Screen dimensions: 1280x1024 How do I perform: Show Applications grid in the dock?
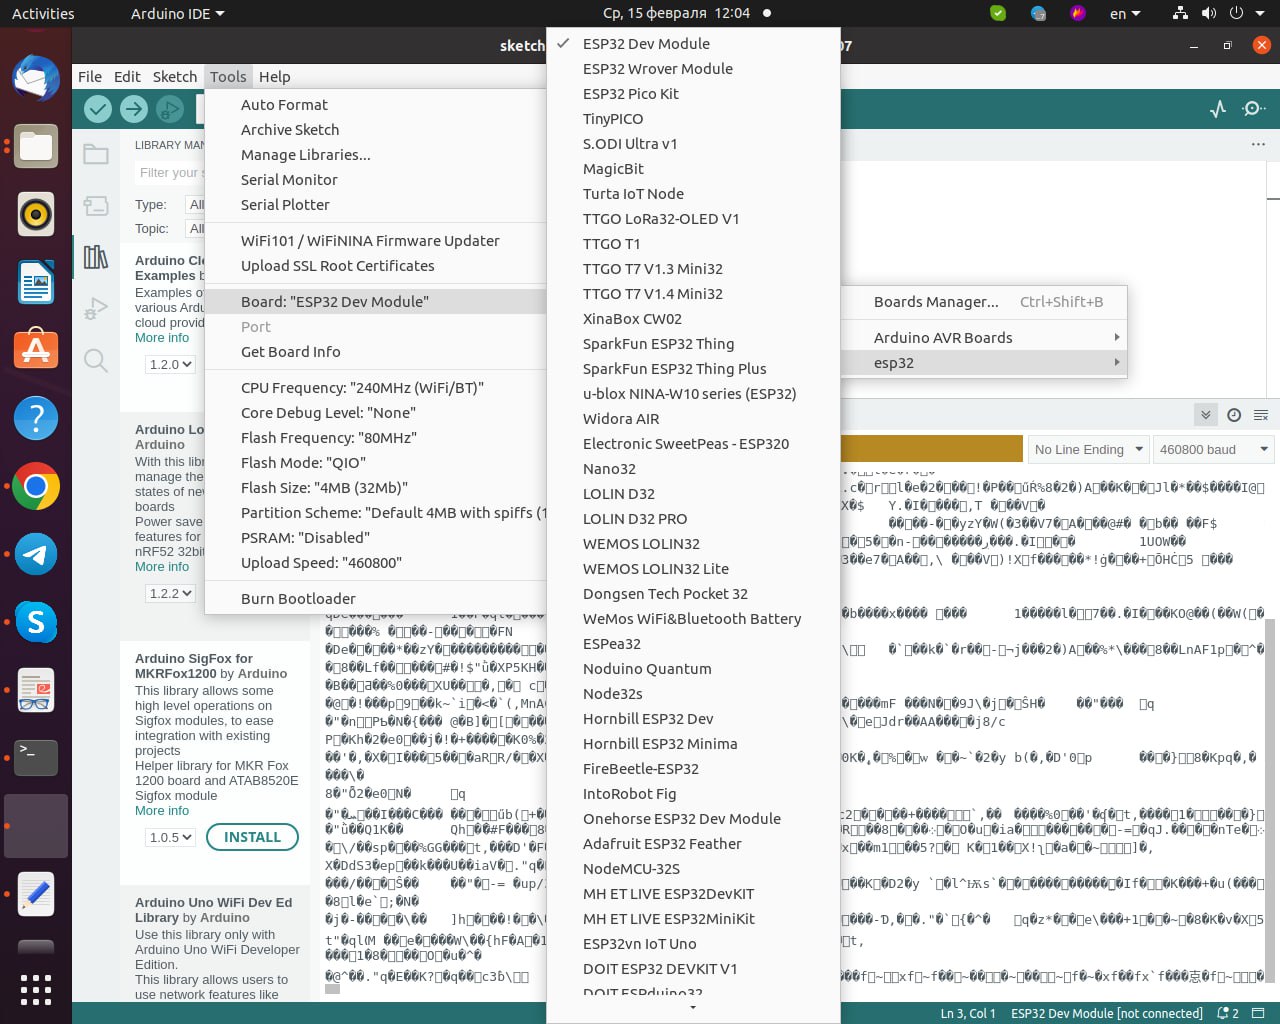tap(36, 989)
